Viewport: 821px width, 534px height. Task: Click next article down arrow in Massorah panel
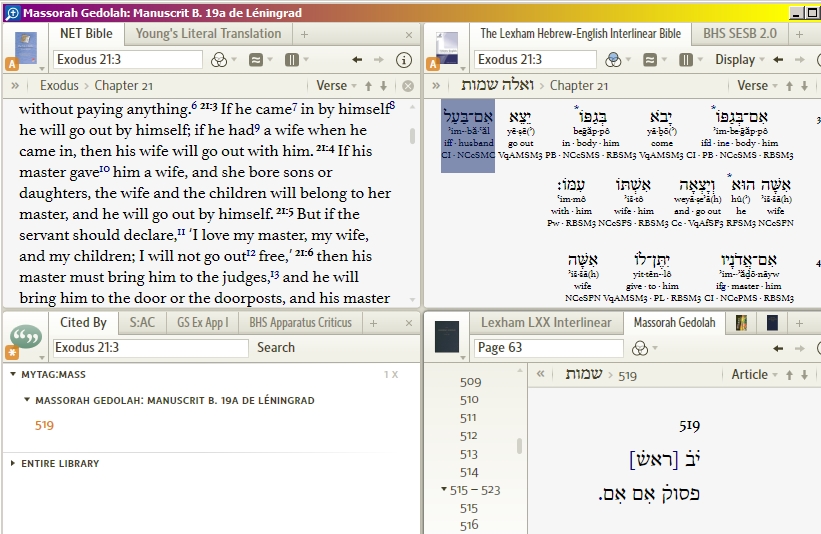click(x=804, y=375)
